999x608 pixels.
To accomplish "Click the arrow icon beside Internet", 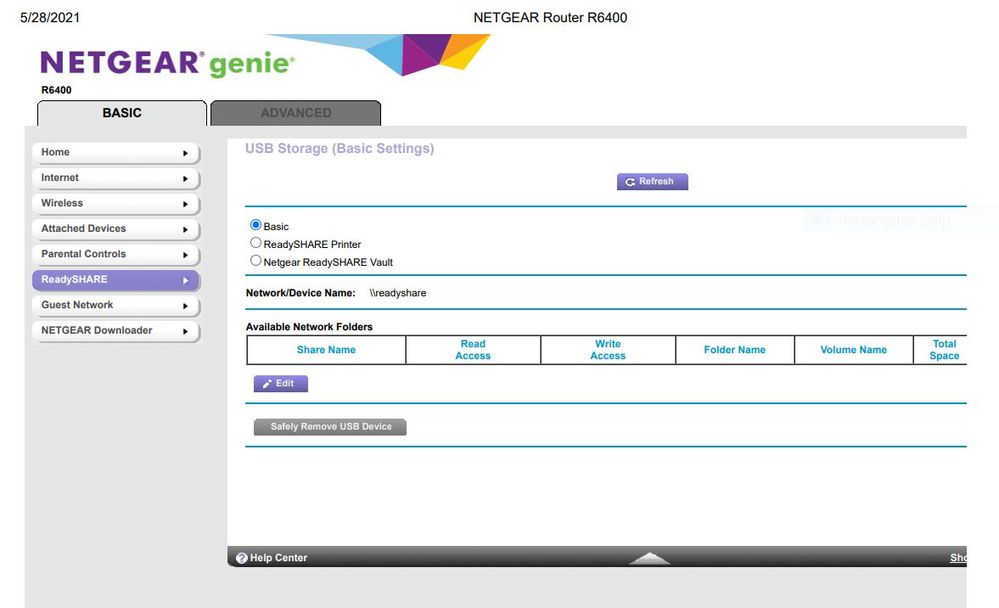I will (185, 178).
